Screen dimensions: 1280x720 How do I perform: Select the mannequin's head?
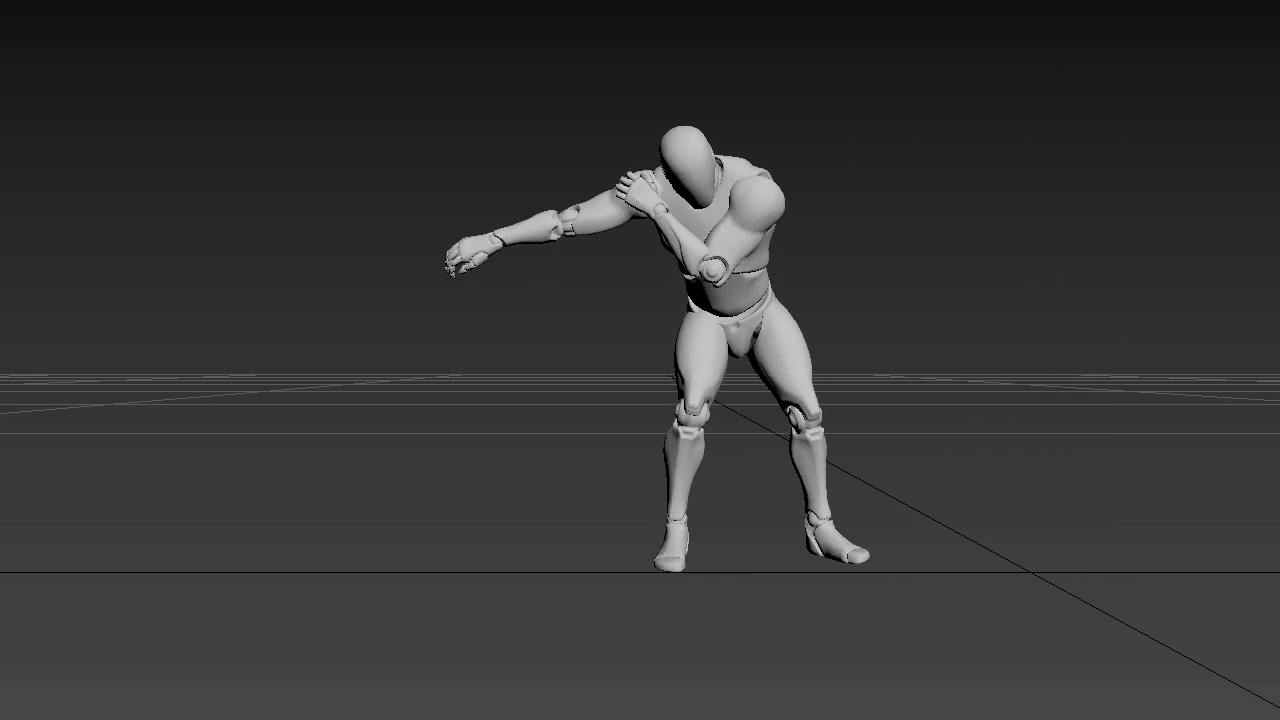click(689, 166)
